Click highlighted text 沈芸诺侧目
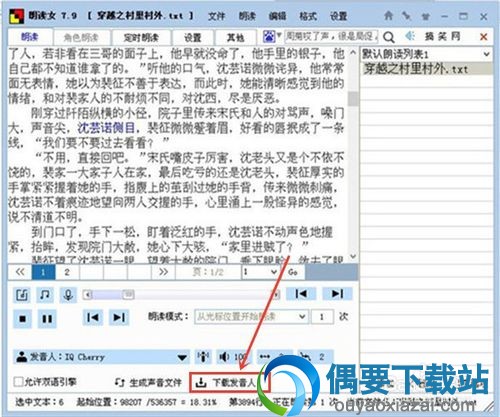Screen dimensions: 500x417 click(x=107, y=128)
